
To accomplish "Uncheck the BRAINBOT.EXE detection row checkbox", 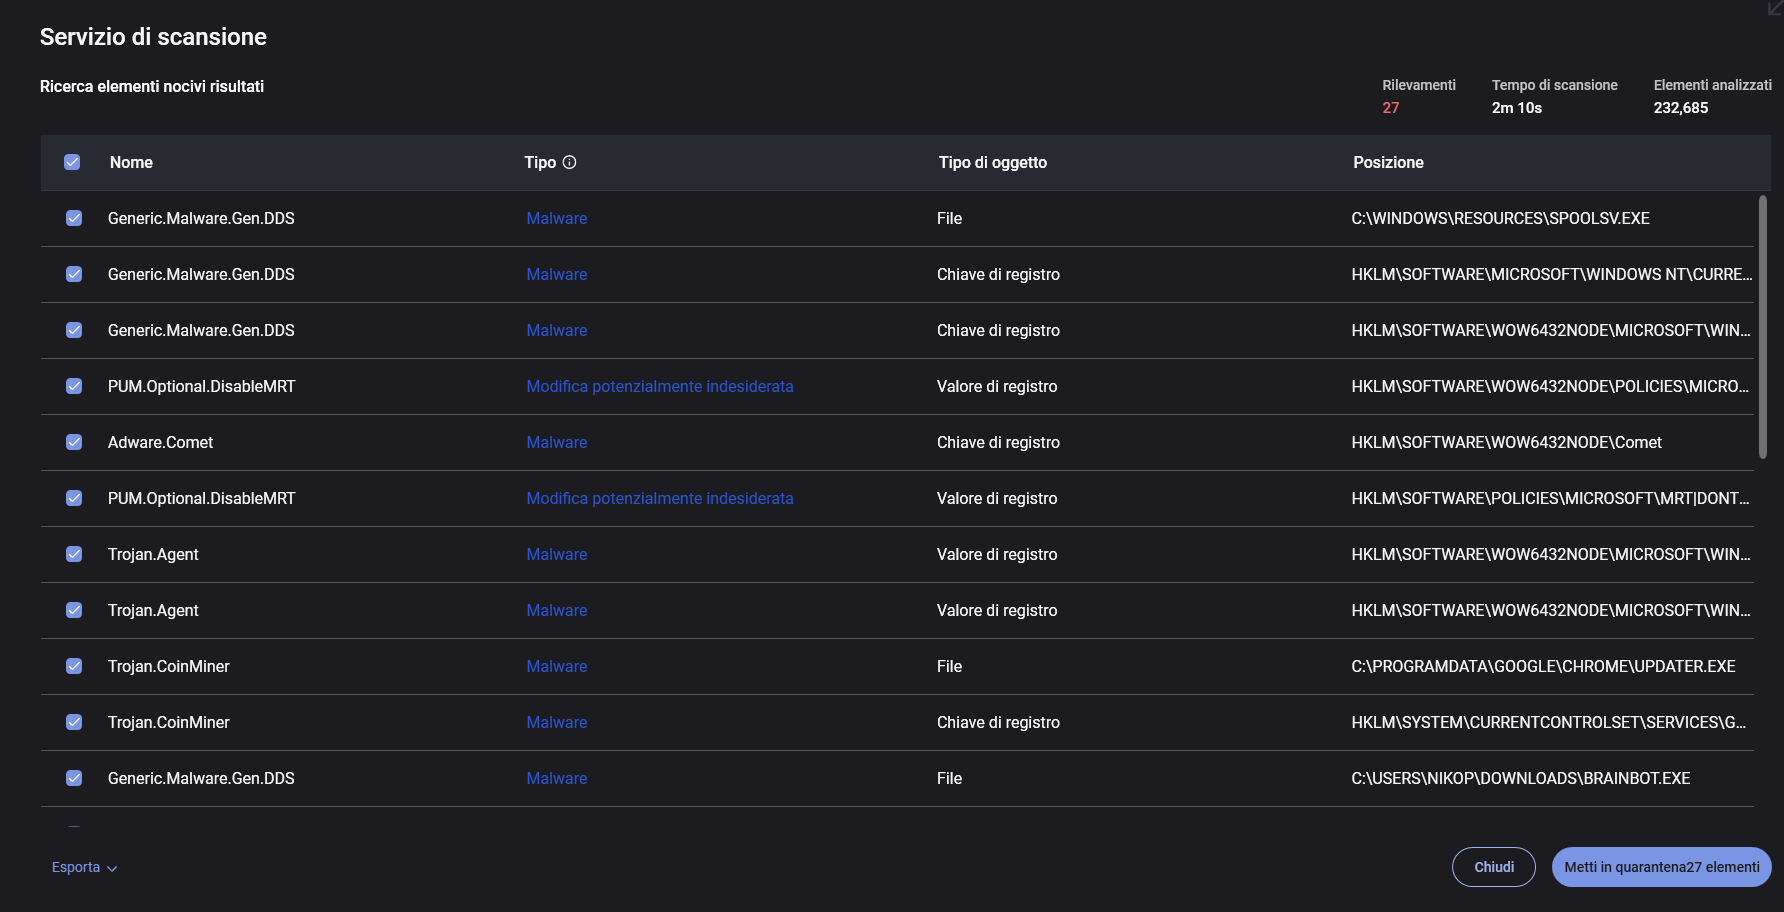I will [74, 778].
